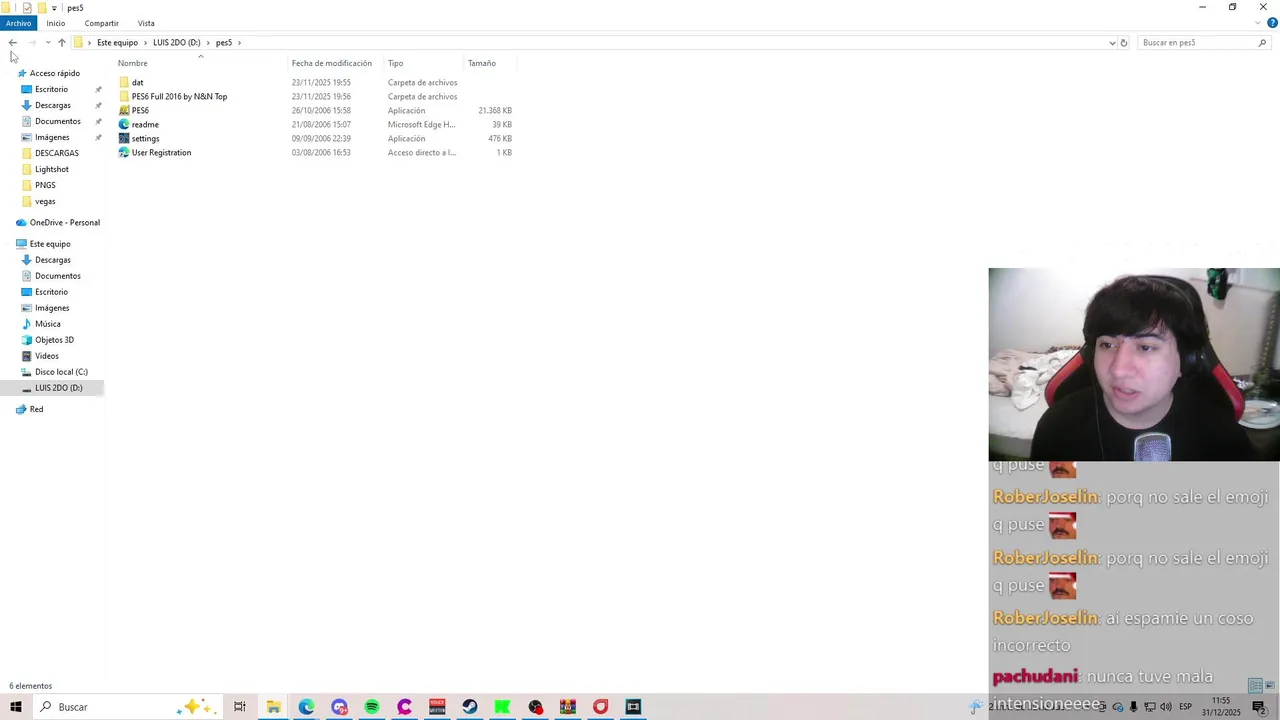Open address bar history dropdown
This screenshot has height=720, width=1280.
1112,43
